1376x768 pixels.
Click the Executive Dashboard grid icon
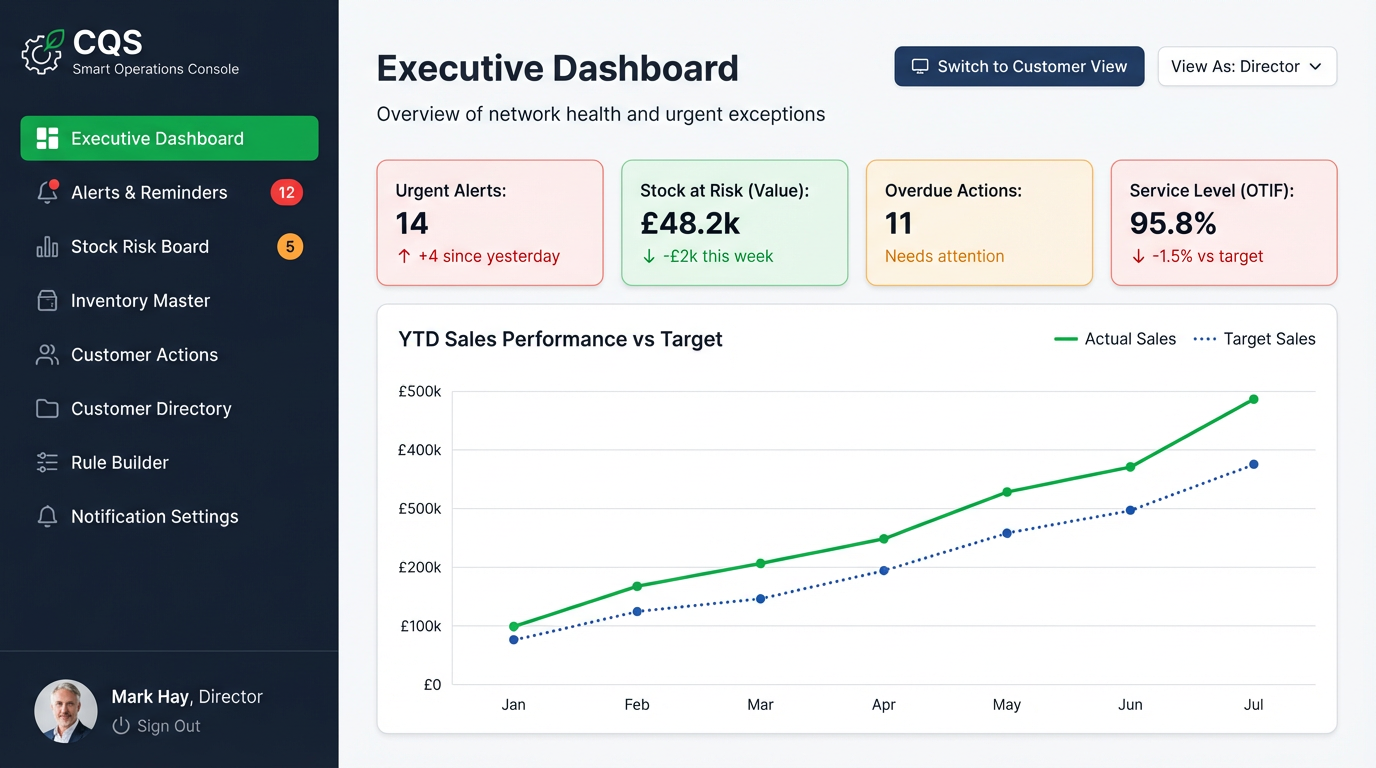47,138
